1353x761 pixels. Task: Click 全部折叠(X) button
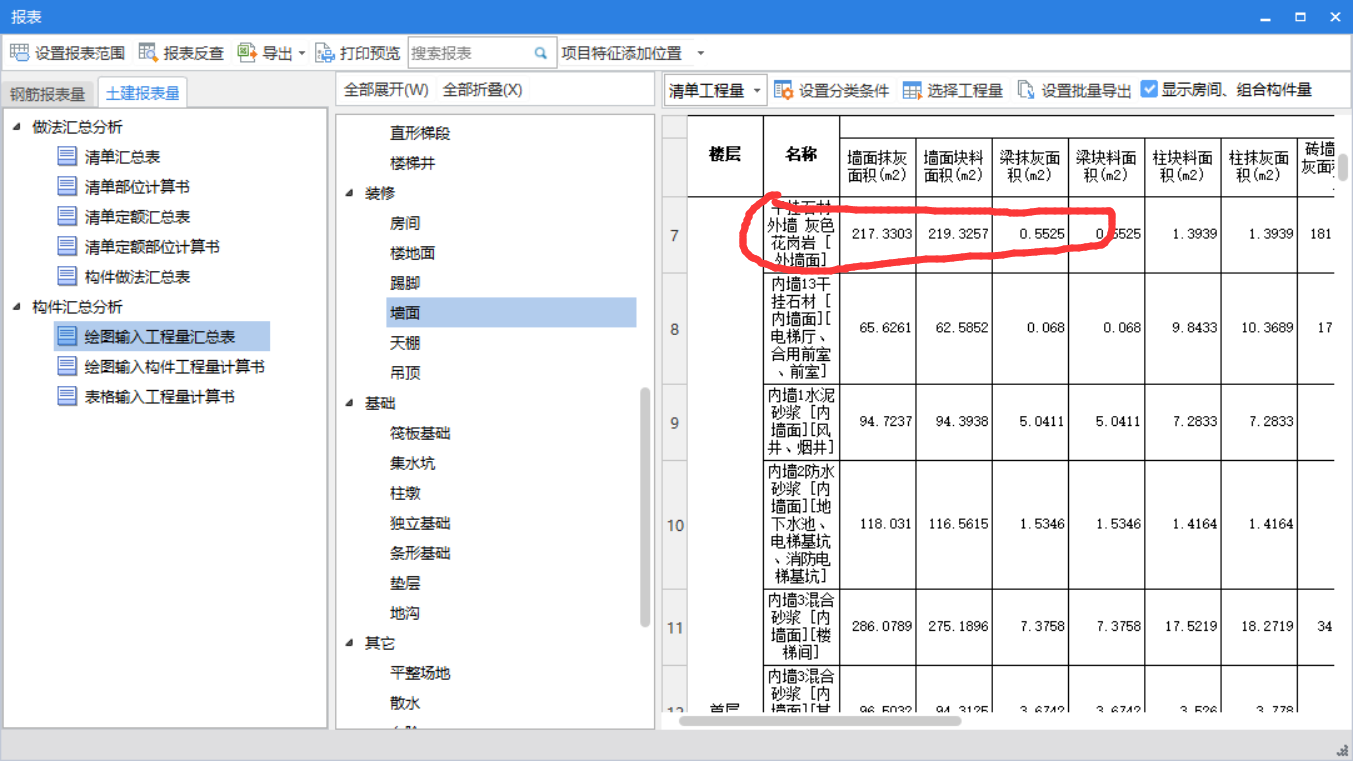(x=482, y=90)
